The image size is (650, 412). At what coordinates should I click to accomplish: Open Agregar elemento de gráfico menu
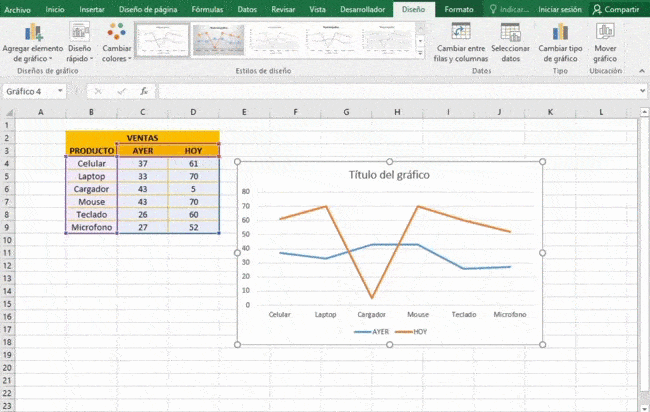[x=33, y=42]
